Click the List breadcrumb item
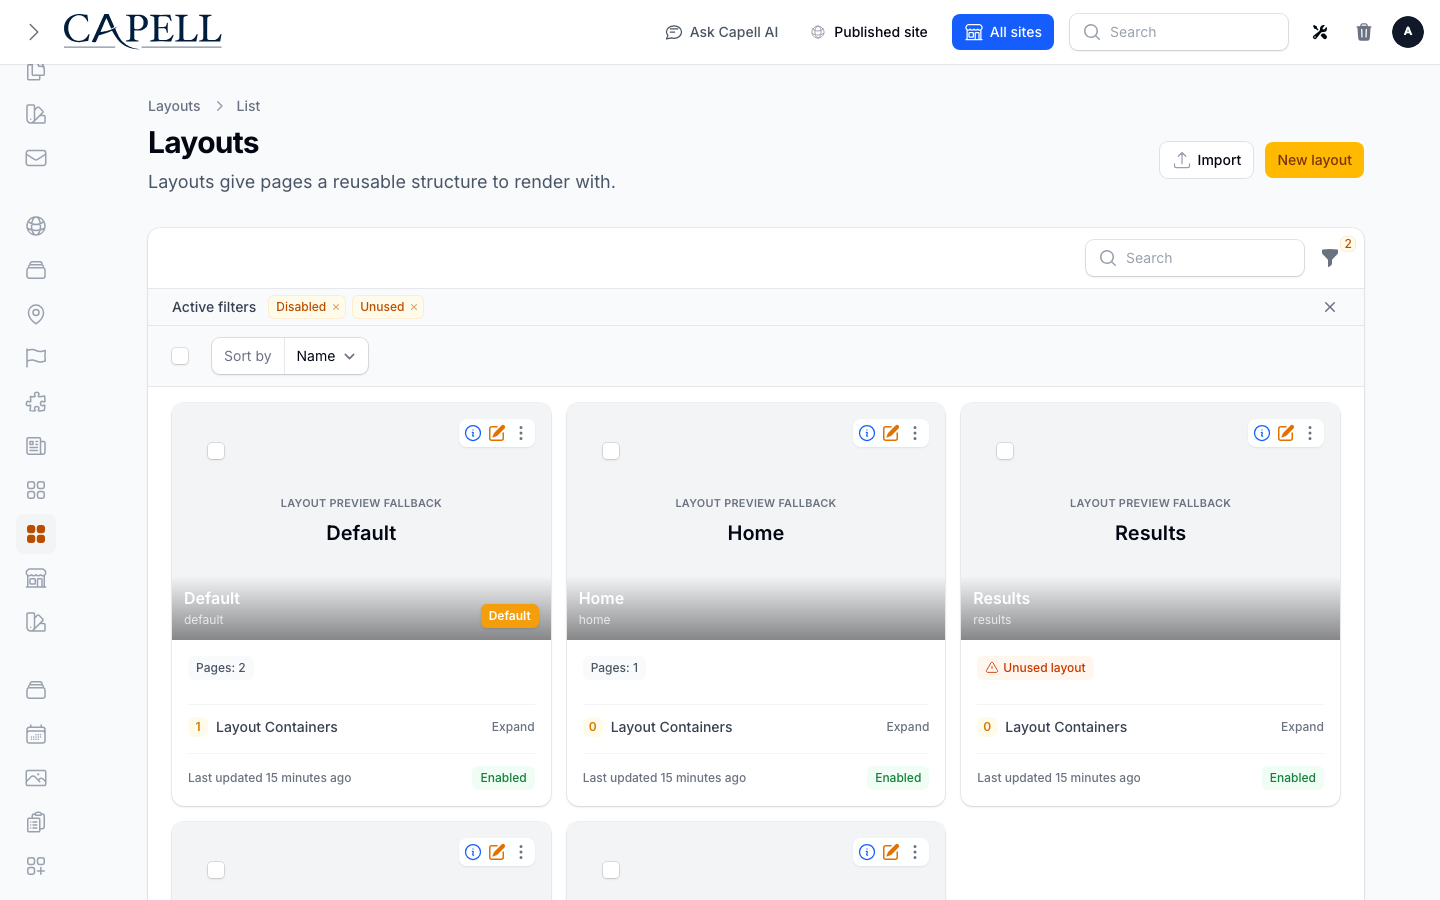 [248, 106]
